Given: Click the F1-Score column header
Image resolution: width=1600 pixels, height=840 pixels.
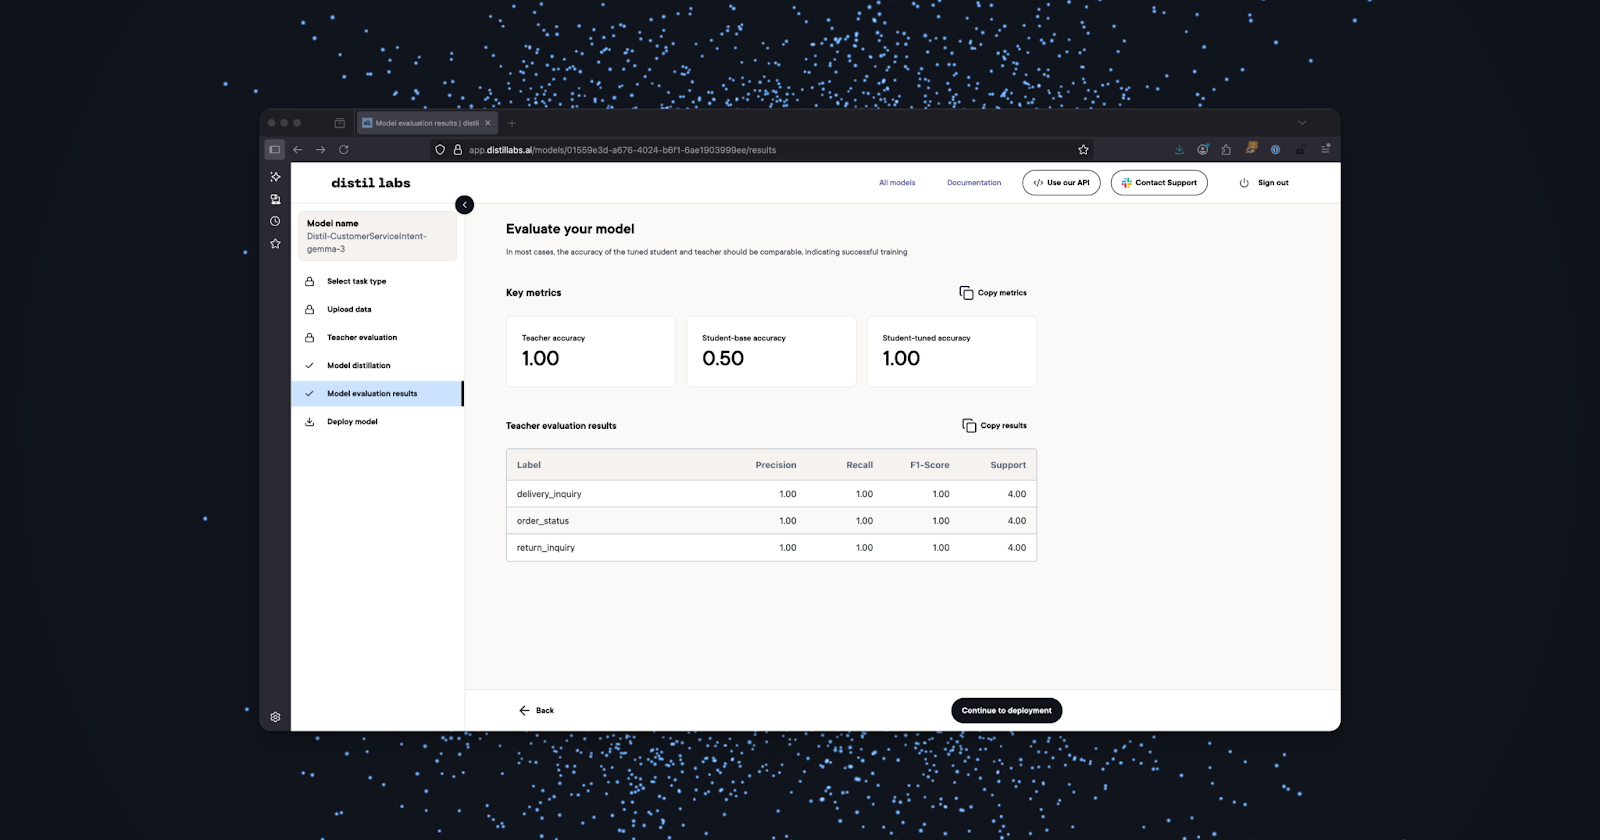Looking at the screenshot, I should point(930,465).
